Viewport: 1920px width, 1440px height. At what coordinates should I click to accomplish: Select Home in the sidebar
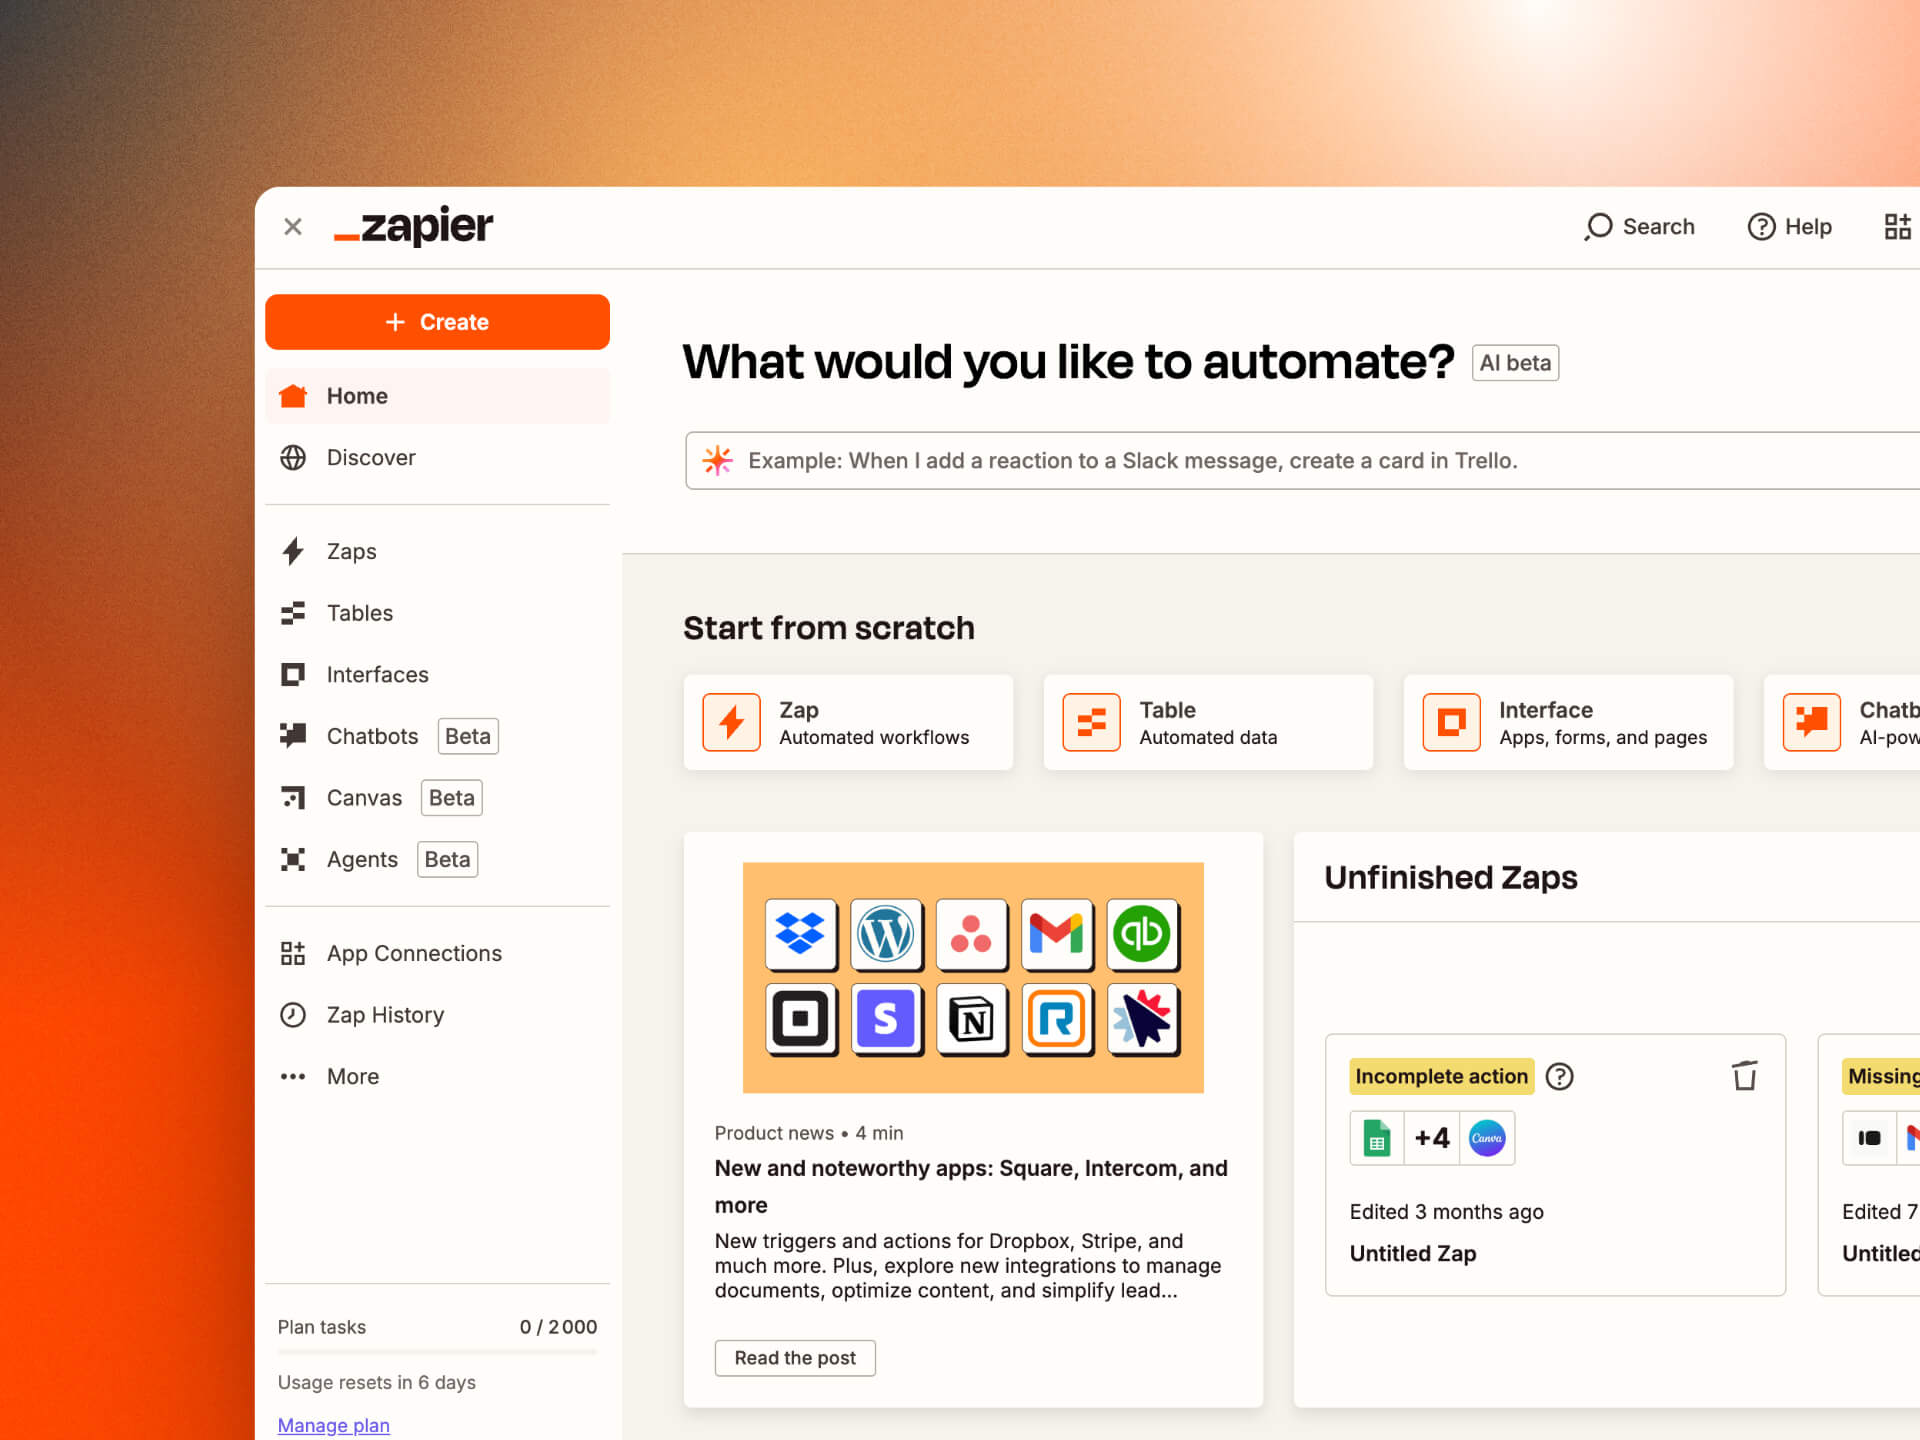pos(437,396)
